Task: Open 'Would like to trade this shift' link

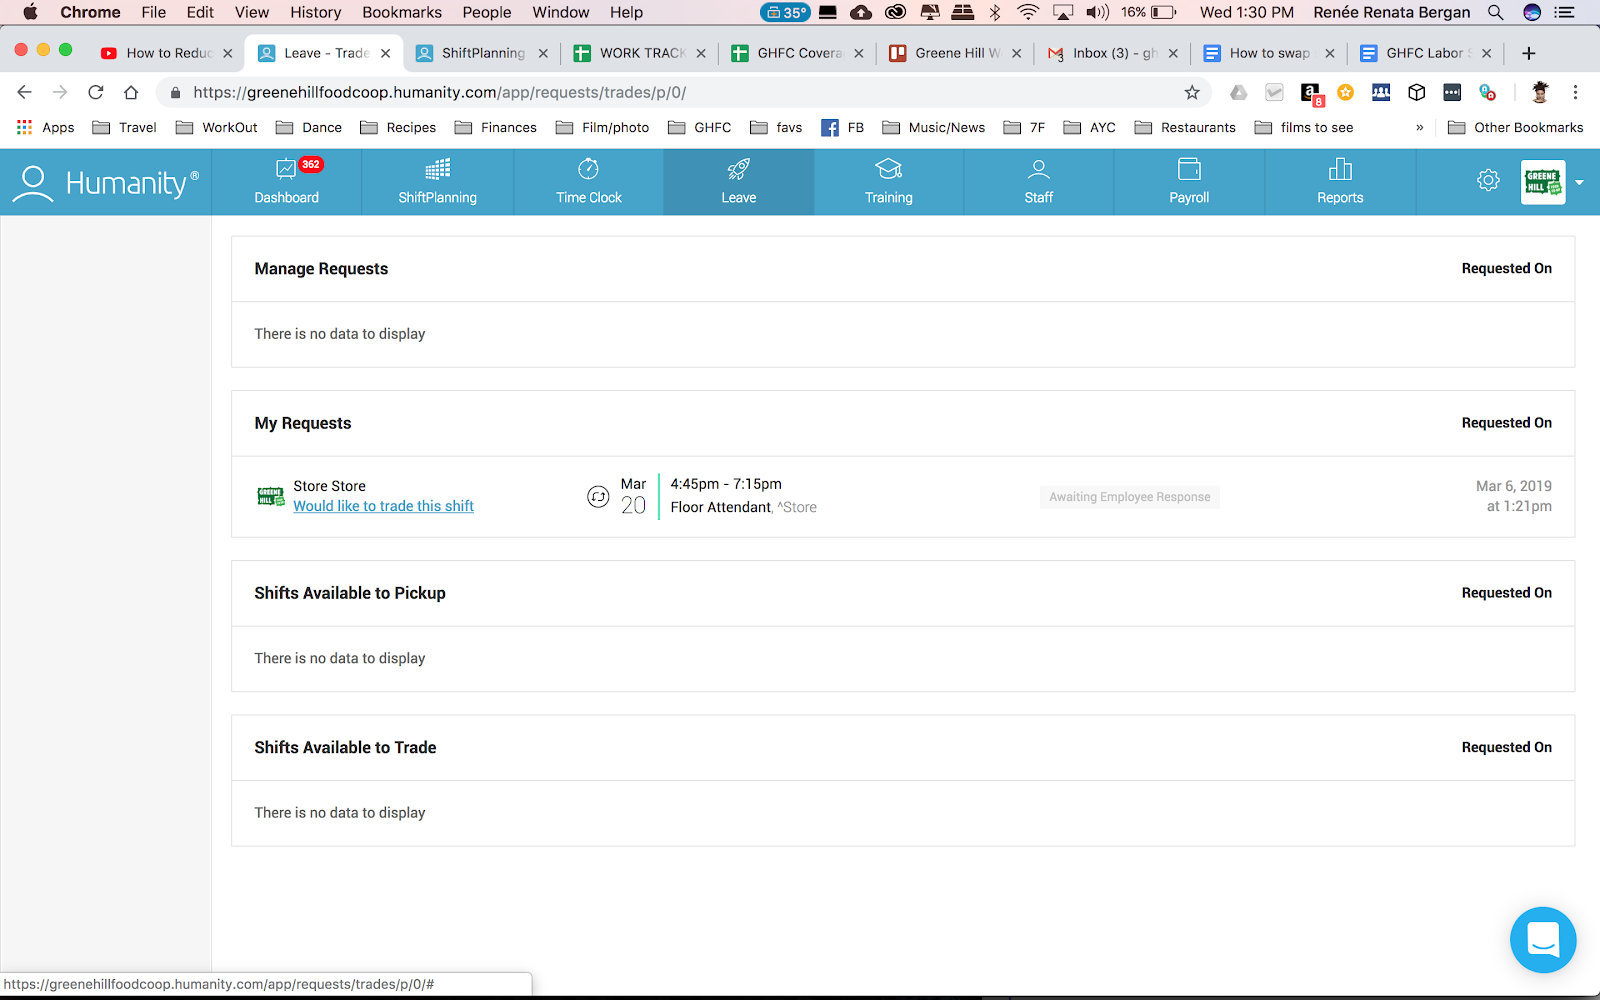Action: 383,506
